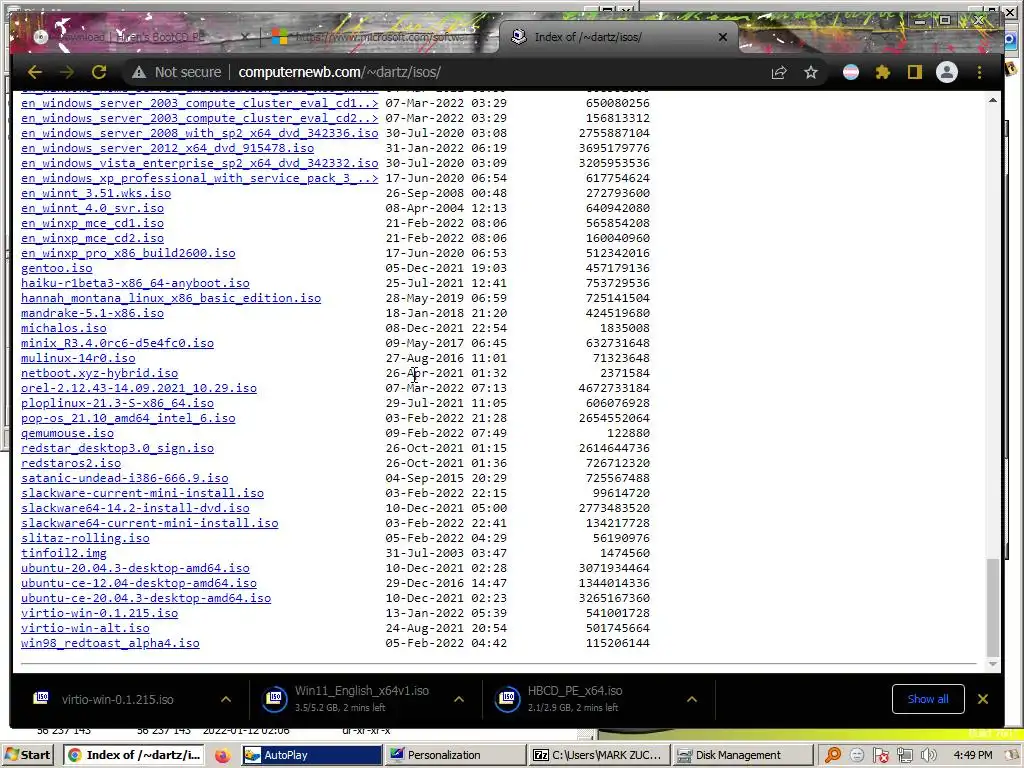
Task: Open the 7-Zip C:\Users taskbar window
Action: pos(599,755)
